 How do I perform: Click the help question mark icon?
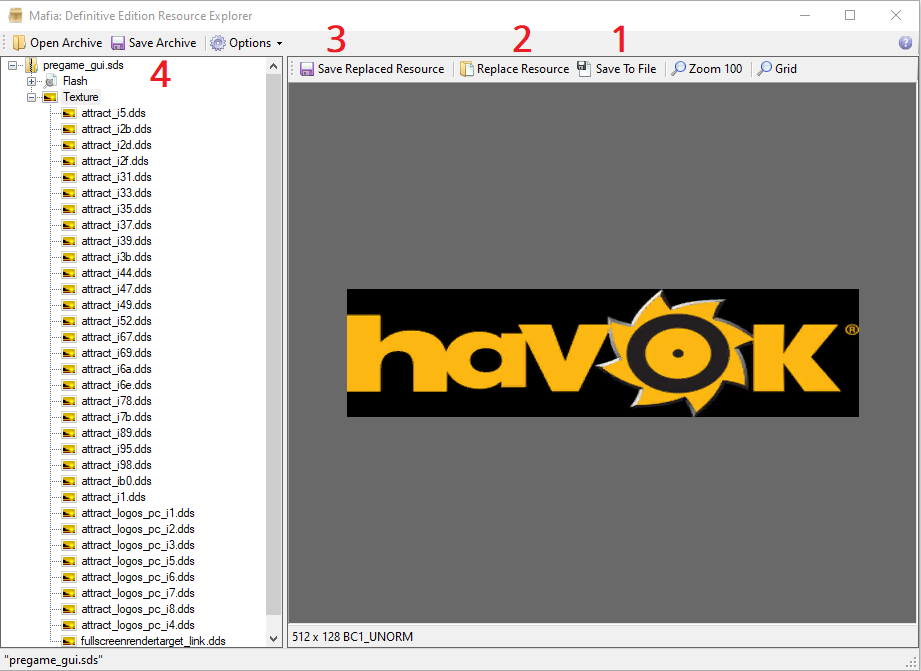905,43
